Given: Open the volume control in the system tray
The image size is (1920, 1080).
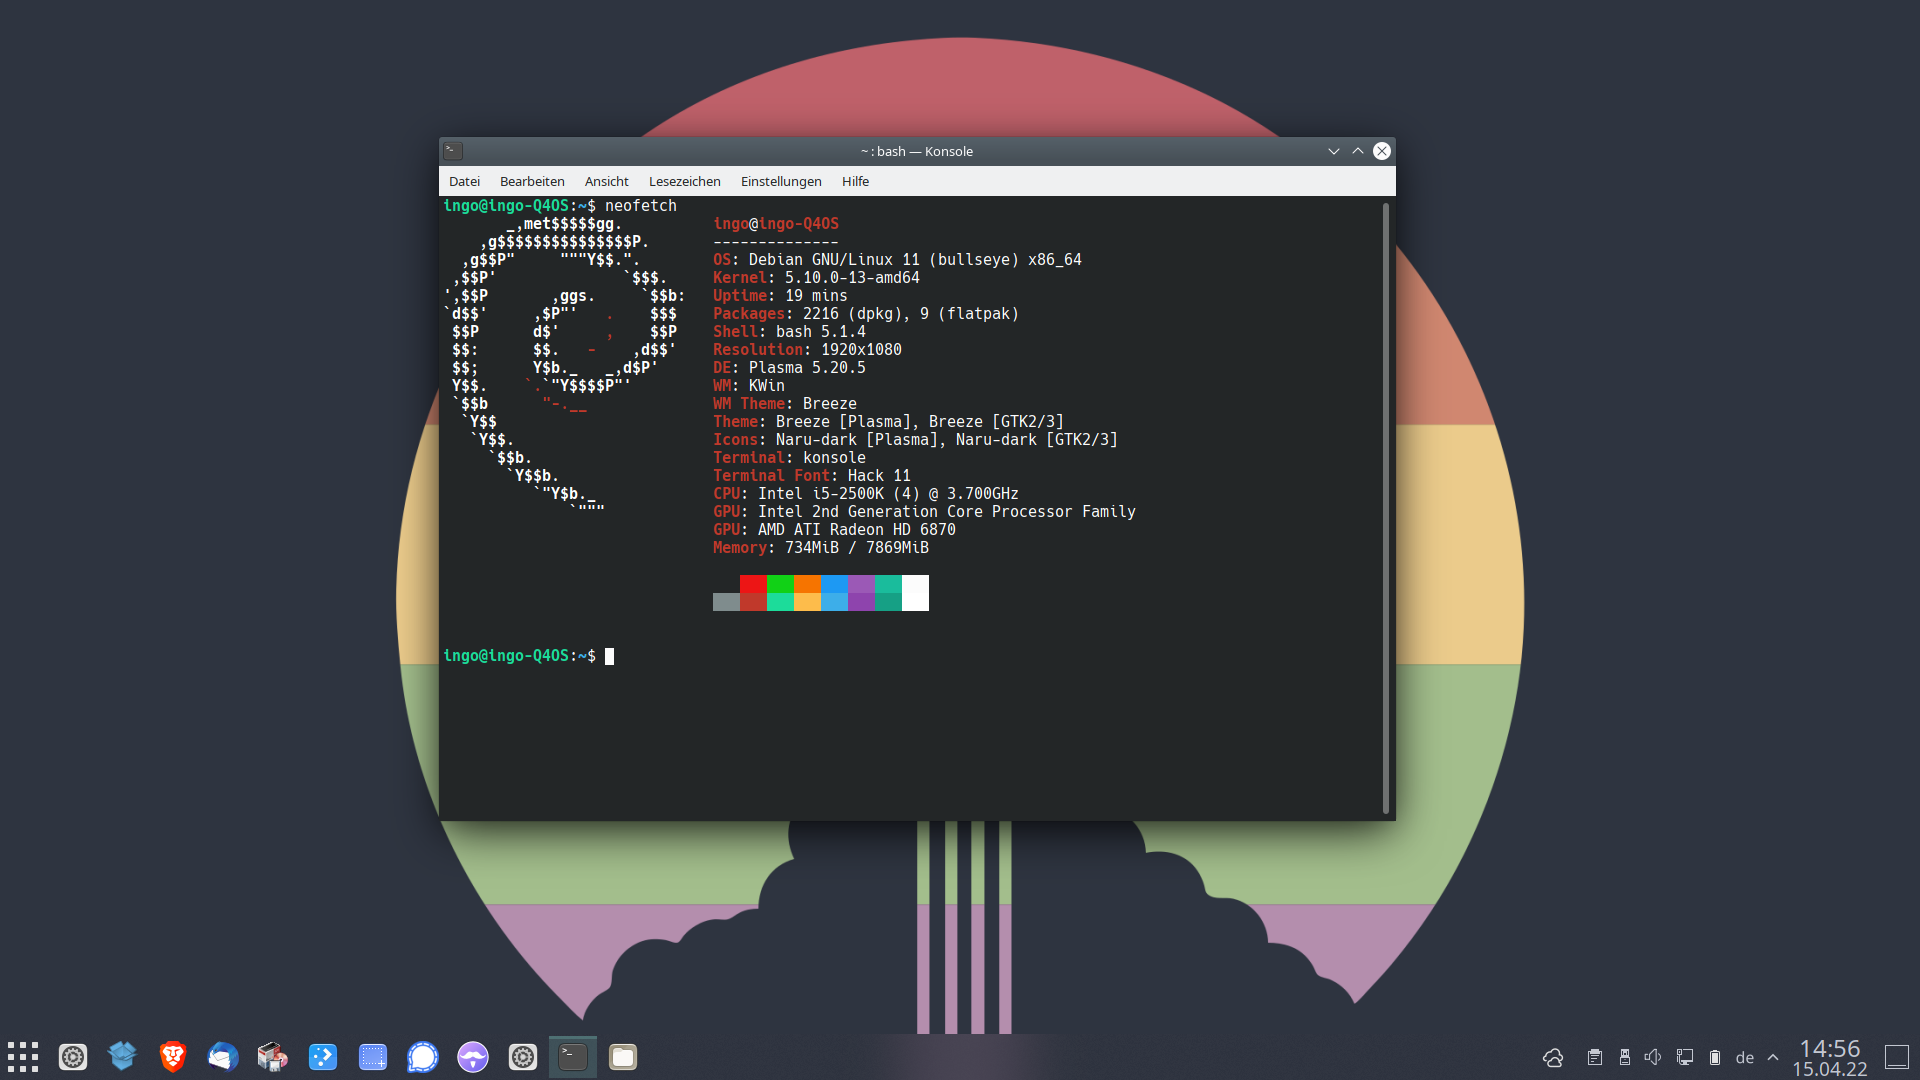Looking at the screenshot, I should (x=1655, y=1057).
